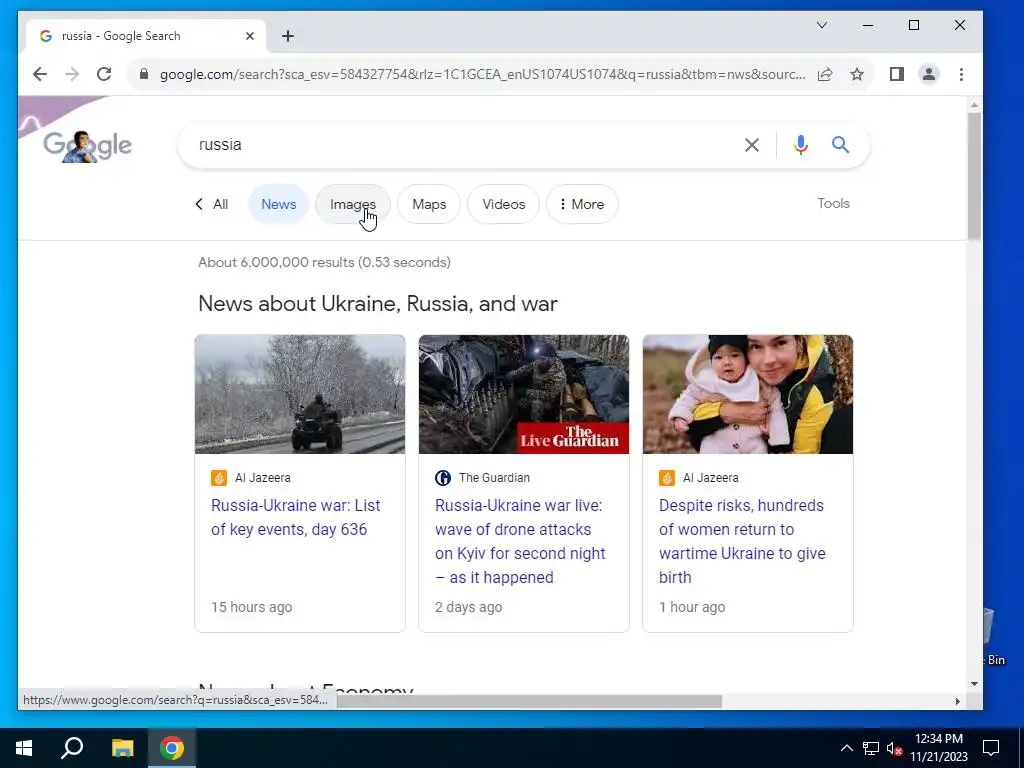Open the Windows Start menu
Image resolution: width=1024 pixels, height=768 pixels.
[x=24, y=748]
